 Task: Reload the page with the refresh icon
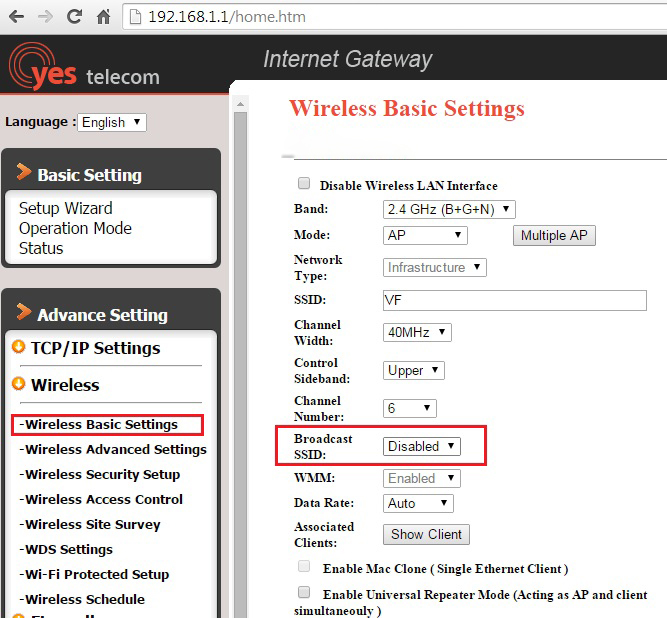pyautogui.click(x=74, y=17)
